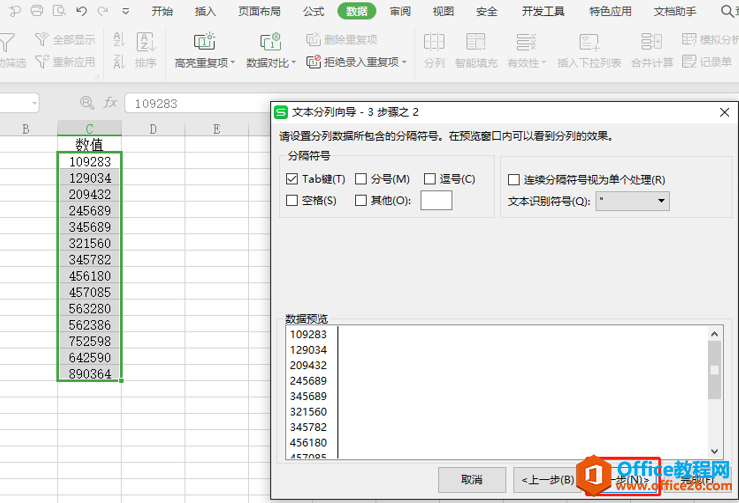Image resolution: width=739 pixels, height=503 pixels.
Task: Select column D header
Action: (153, 129)
